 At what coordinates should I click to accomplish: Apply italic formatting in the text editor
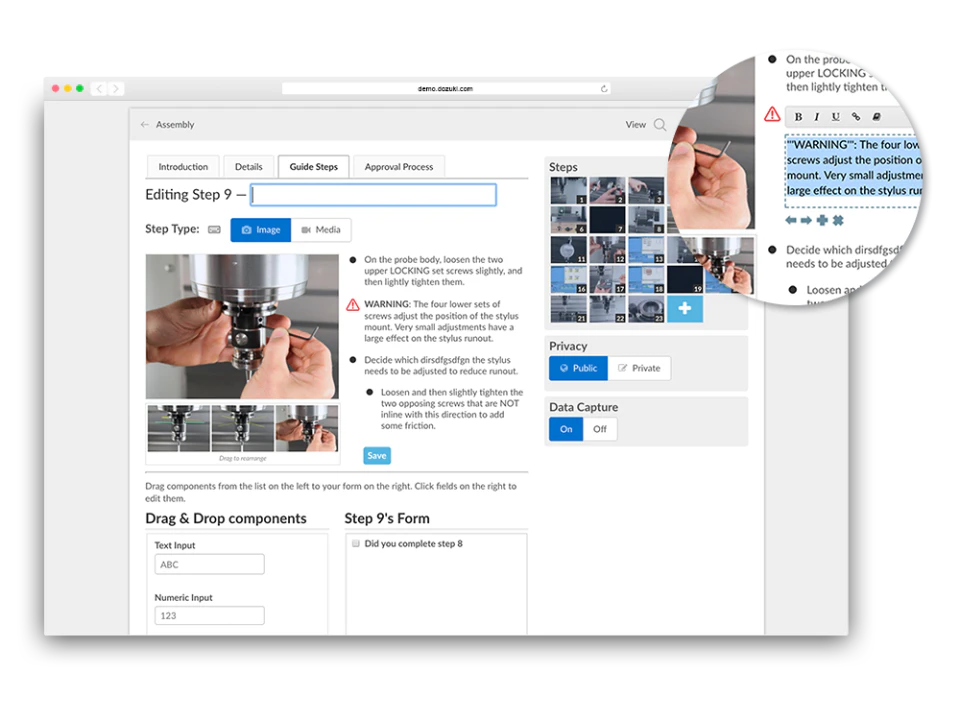pyautogui.click(x=817, y=117)
